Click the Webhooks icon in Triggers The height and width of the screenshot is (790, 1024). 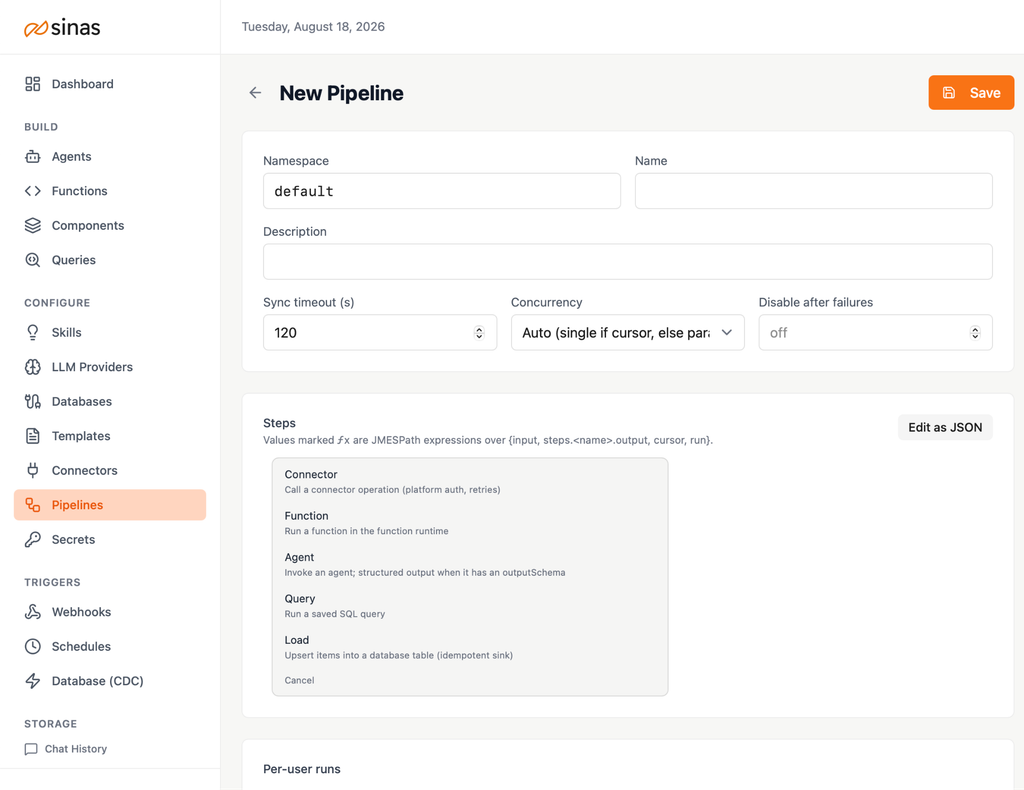point(33,612)
